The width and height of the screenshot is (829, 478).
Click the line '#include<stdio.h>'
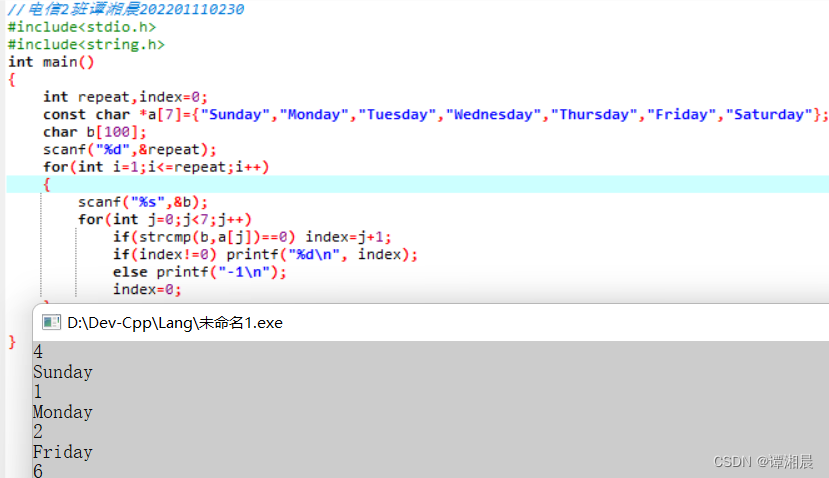[x=82, y=27]
